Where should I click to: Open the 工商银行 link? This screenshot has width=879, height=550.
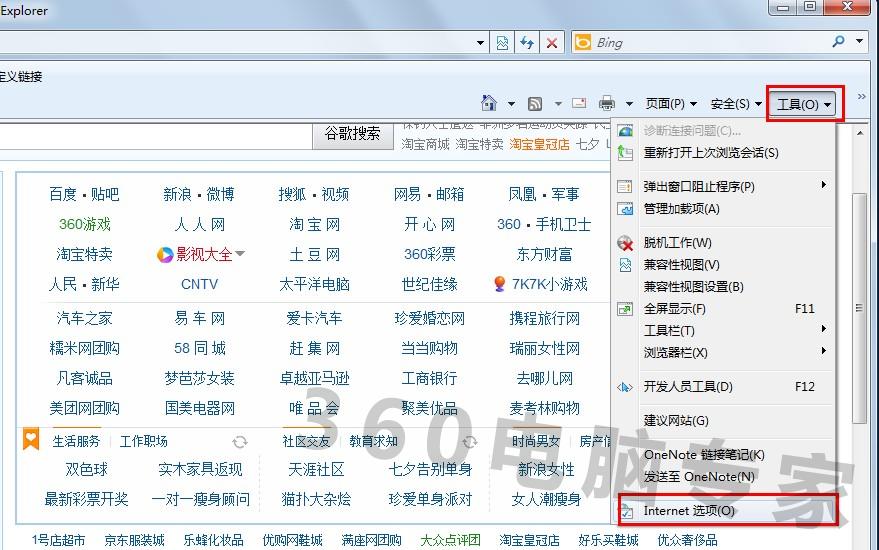point(429,378)
